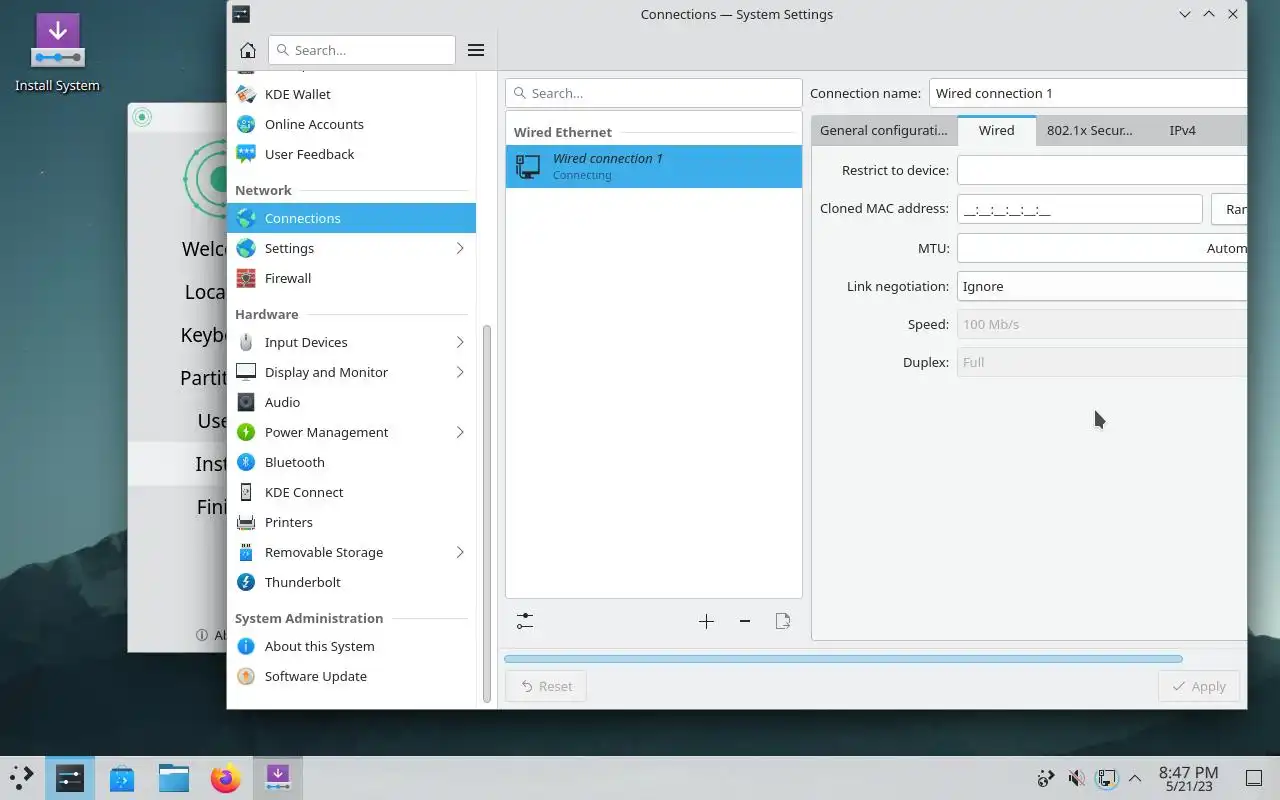
Task: Open KDE Wallet settings
Action: point(351,94)
